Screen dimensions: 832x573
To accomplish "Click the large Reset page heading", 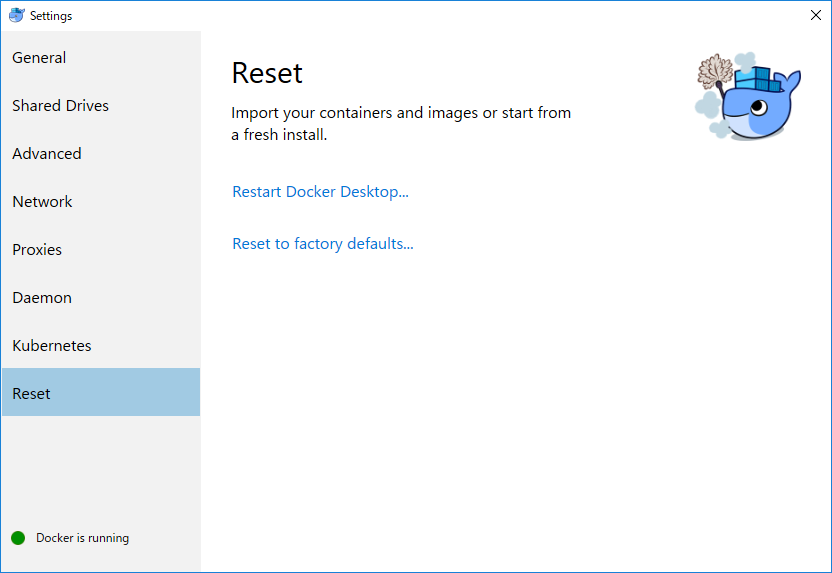I will (x=267, y=73).
